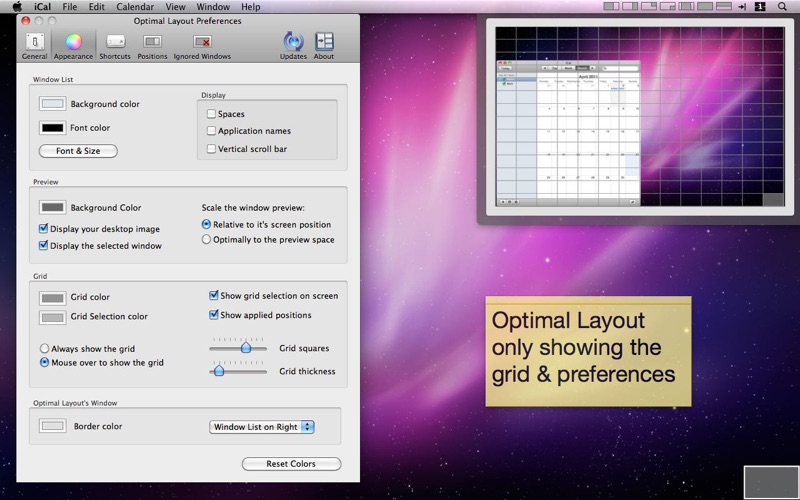Image resolution: width=800 pixels, height=500 pixels.
Task: Click the yellow Optimal Layout sticky note
Action: [x=588, y=352]
